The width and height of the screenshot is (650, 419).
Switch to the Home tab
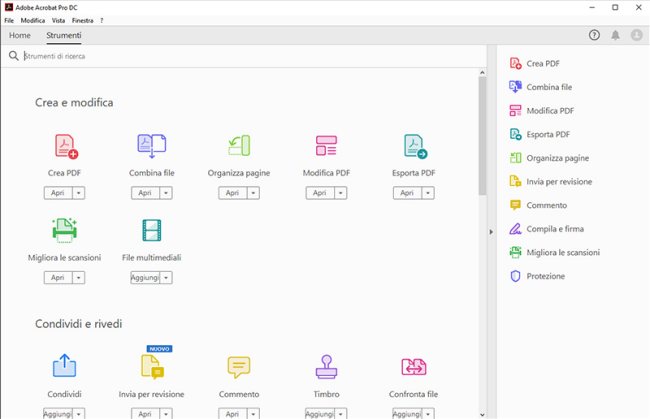(x=19, y=35)
